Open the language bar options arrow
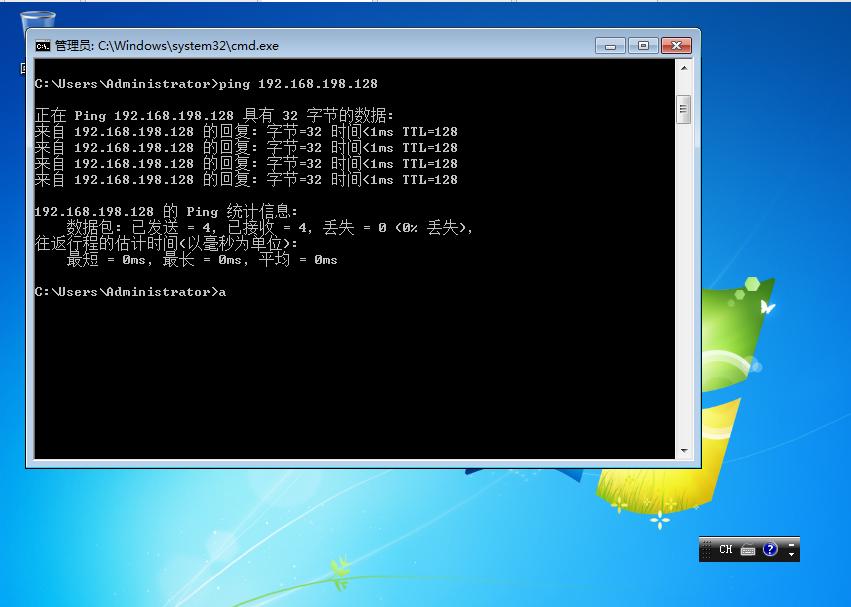 pyautogui.click(x=792, y=554)
